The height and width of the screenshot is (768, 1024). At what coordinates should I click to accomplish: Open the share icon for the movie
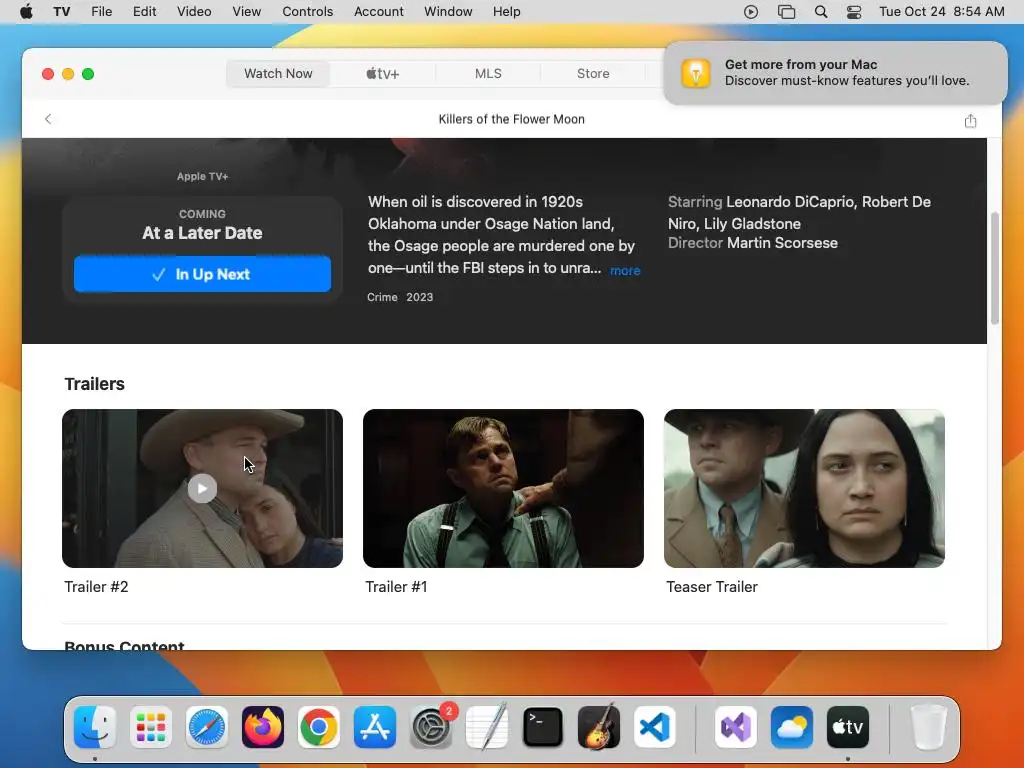970,120
